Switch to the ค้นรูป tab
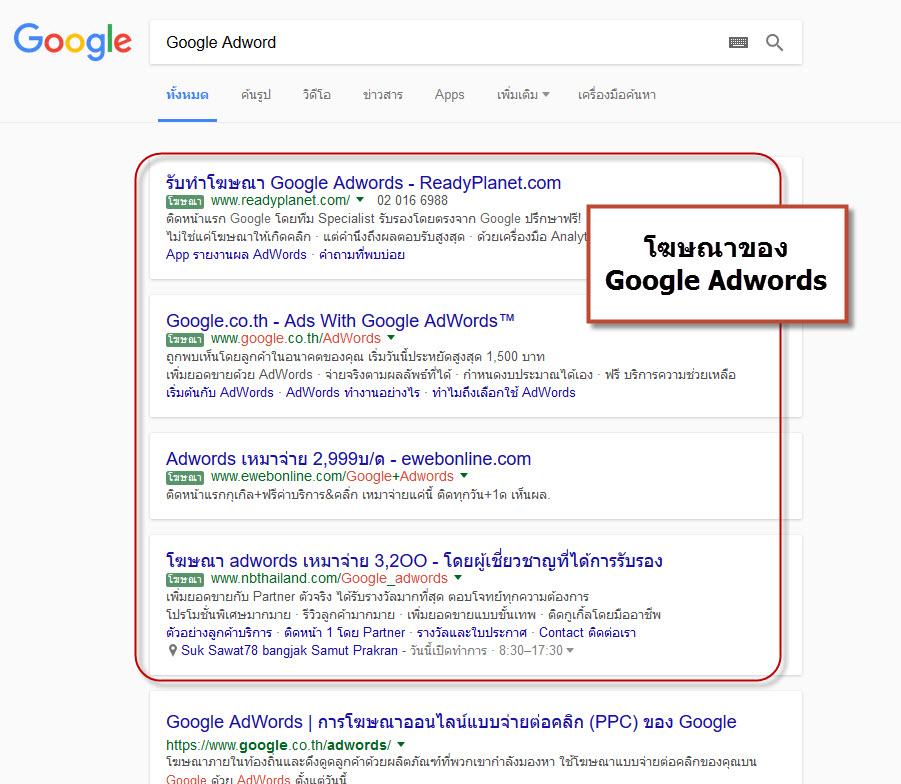The height and width of the screenshot is (784, 901). (255, 95)
